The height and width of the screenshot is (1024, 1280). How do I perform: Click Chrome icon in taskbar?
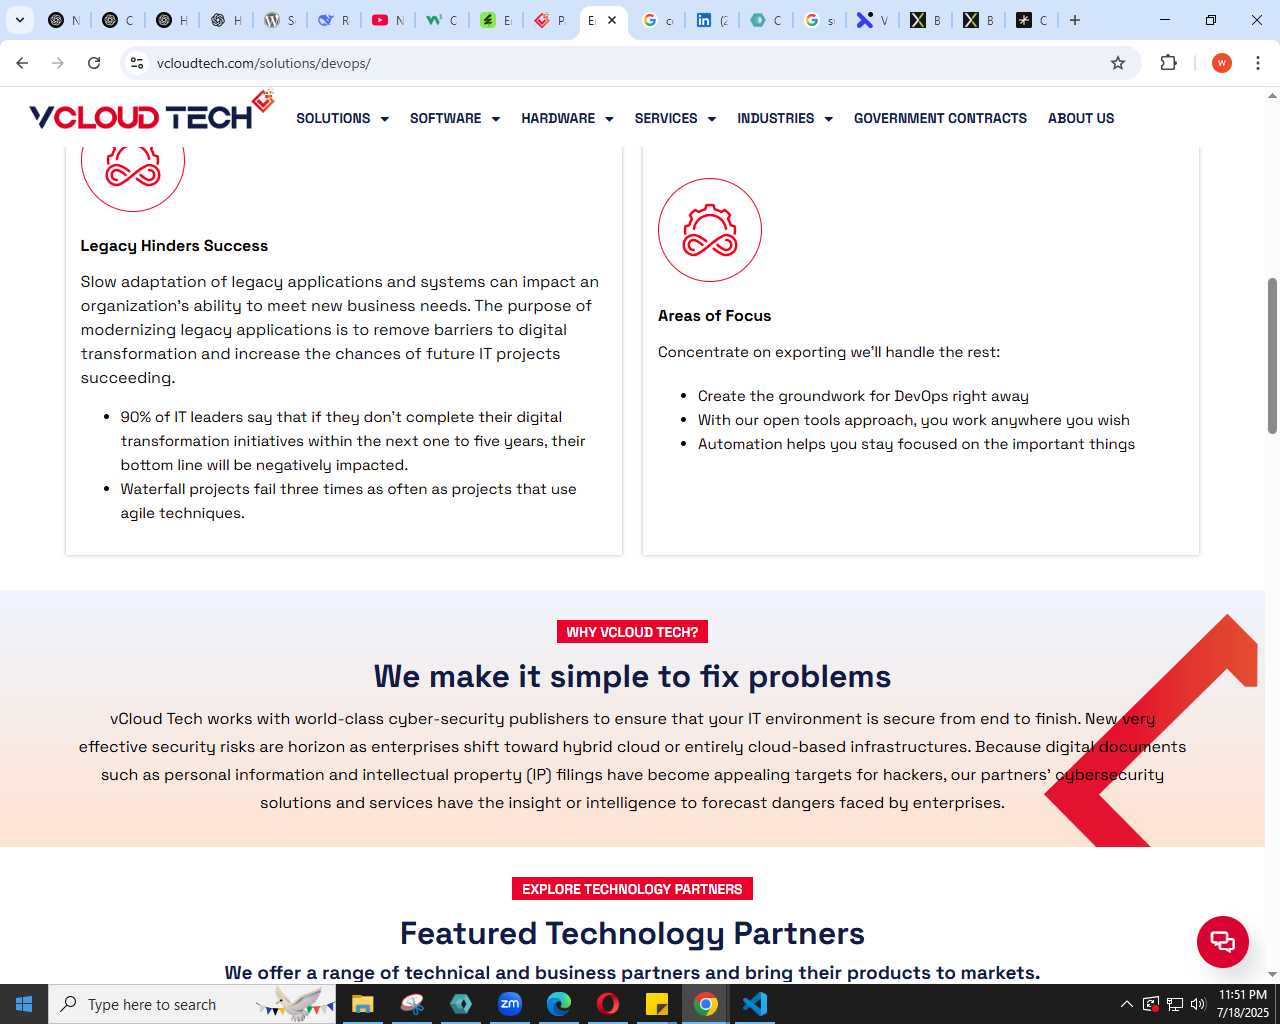[x=706, y=1004]
